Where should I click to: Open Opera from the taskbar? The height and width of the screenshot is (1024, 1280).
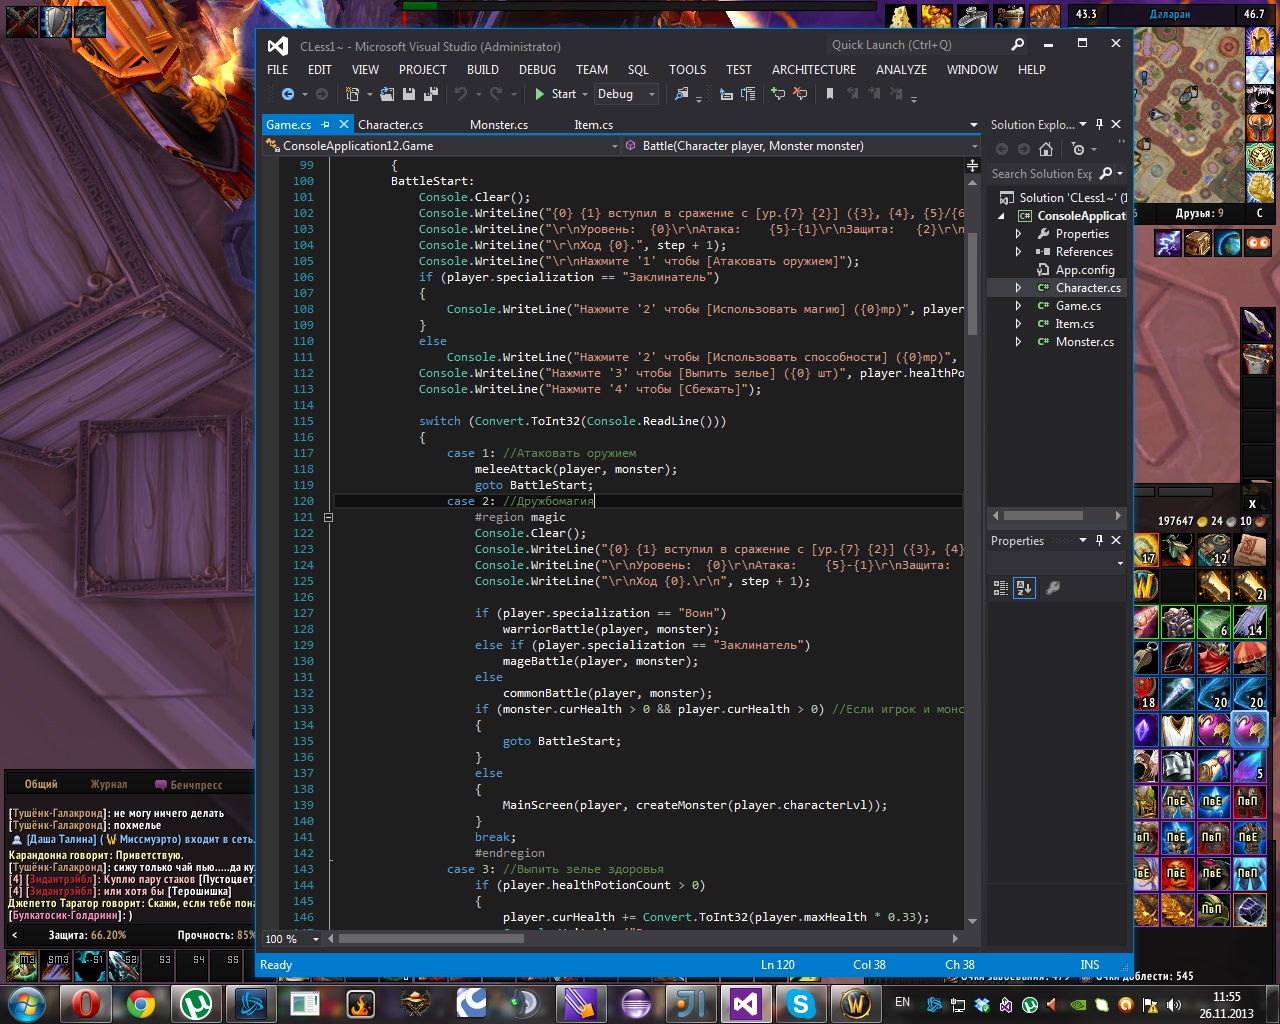click(86, 1003)
